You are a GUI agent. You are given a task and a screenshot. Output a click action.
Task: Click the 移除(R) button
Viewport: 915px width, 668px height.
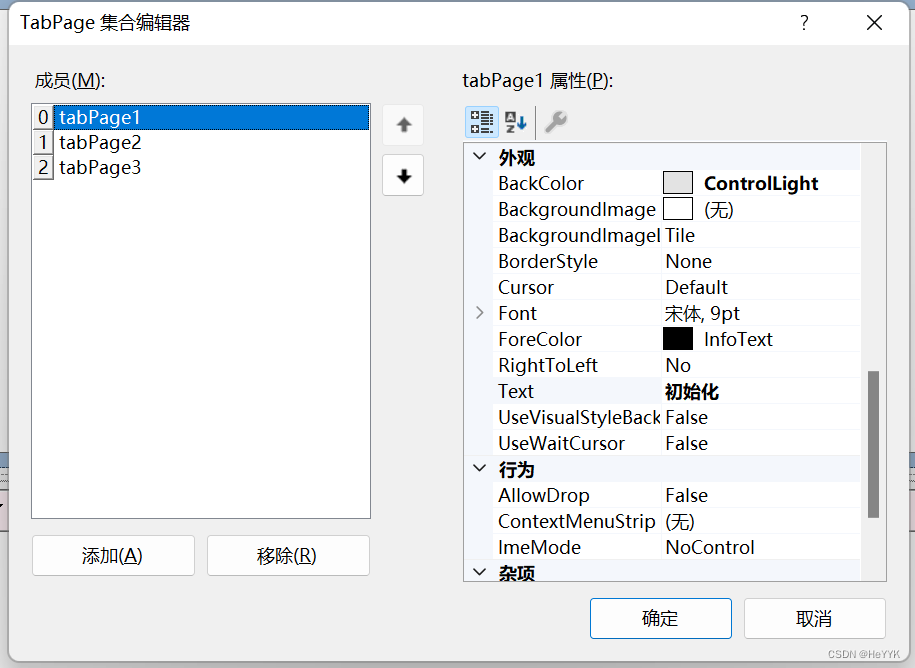tap(288, 555)
